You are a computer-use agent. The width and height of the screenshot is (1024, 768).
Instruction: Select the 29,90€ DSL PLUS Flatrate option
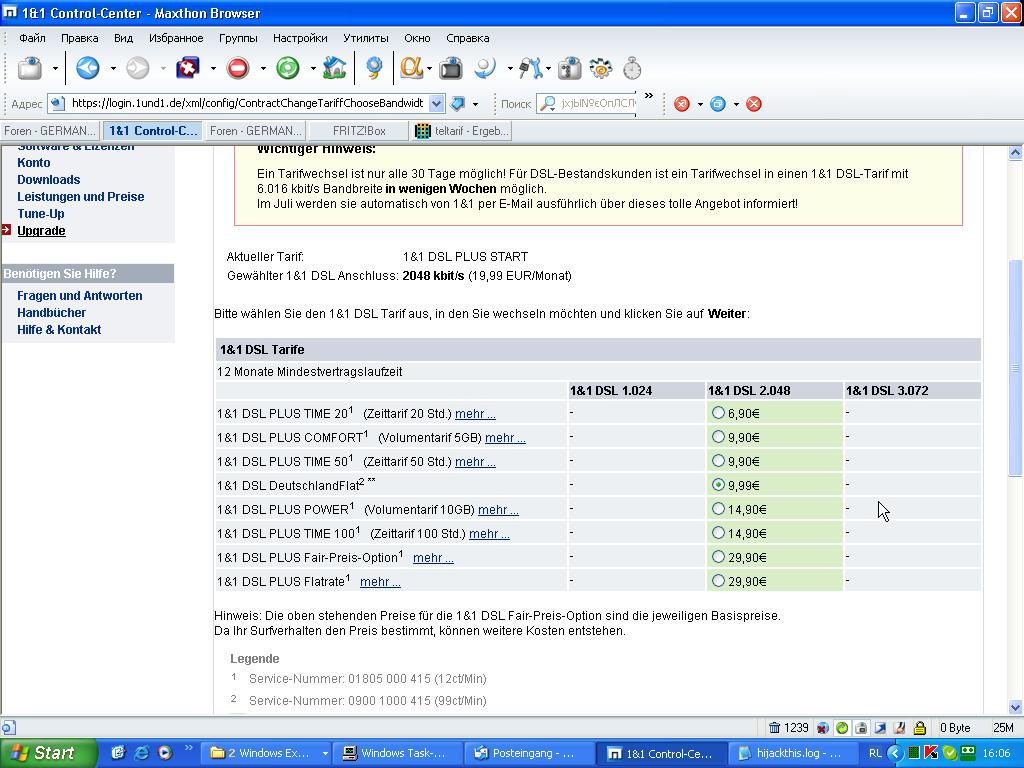click(x=718, y=581)
